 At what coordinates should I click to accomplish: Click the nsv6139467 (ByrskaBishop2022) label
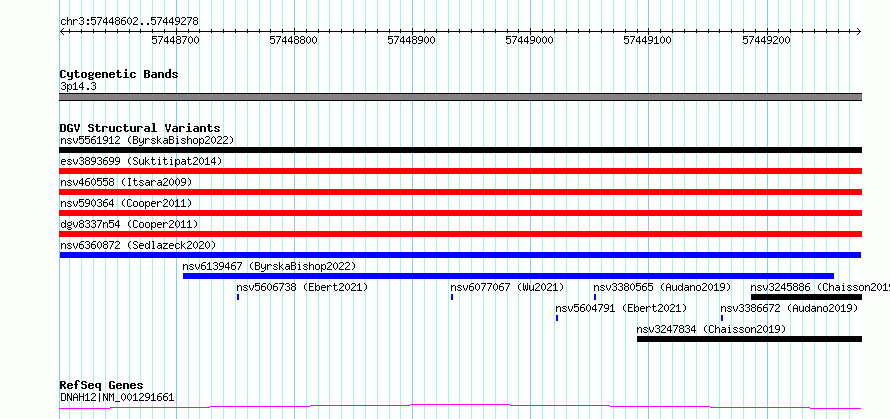(270, 266)
